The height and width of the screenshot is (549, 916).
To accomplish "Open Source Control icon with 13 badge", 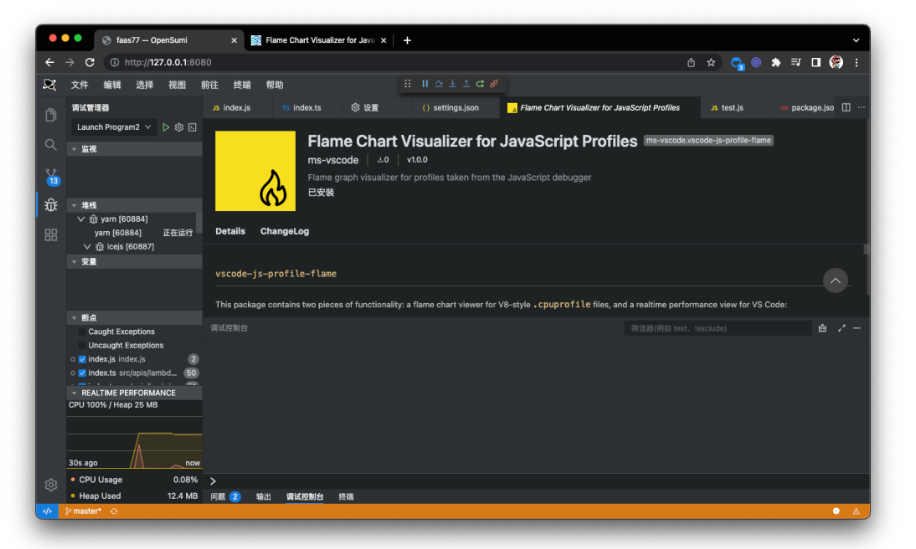I will [51, 176].
